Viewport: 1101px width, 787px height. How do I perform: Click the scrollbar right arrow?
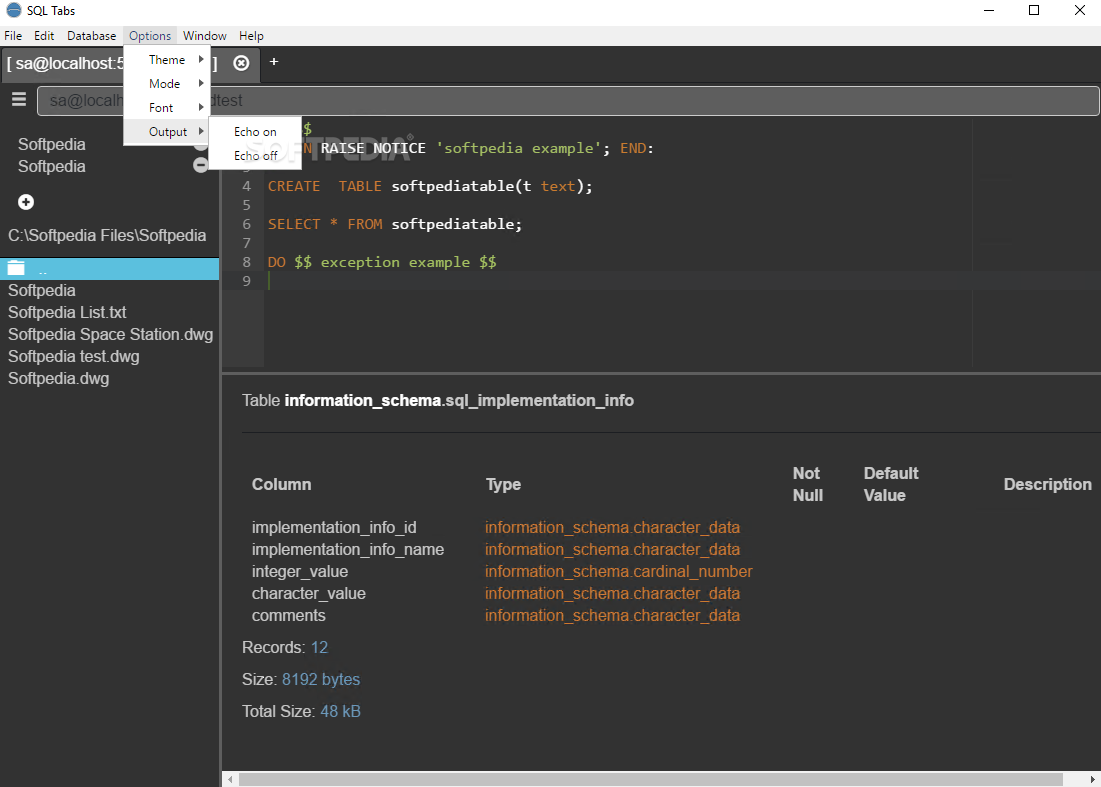1092,779
